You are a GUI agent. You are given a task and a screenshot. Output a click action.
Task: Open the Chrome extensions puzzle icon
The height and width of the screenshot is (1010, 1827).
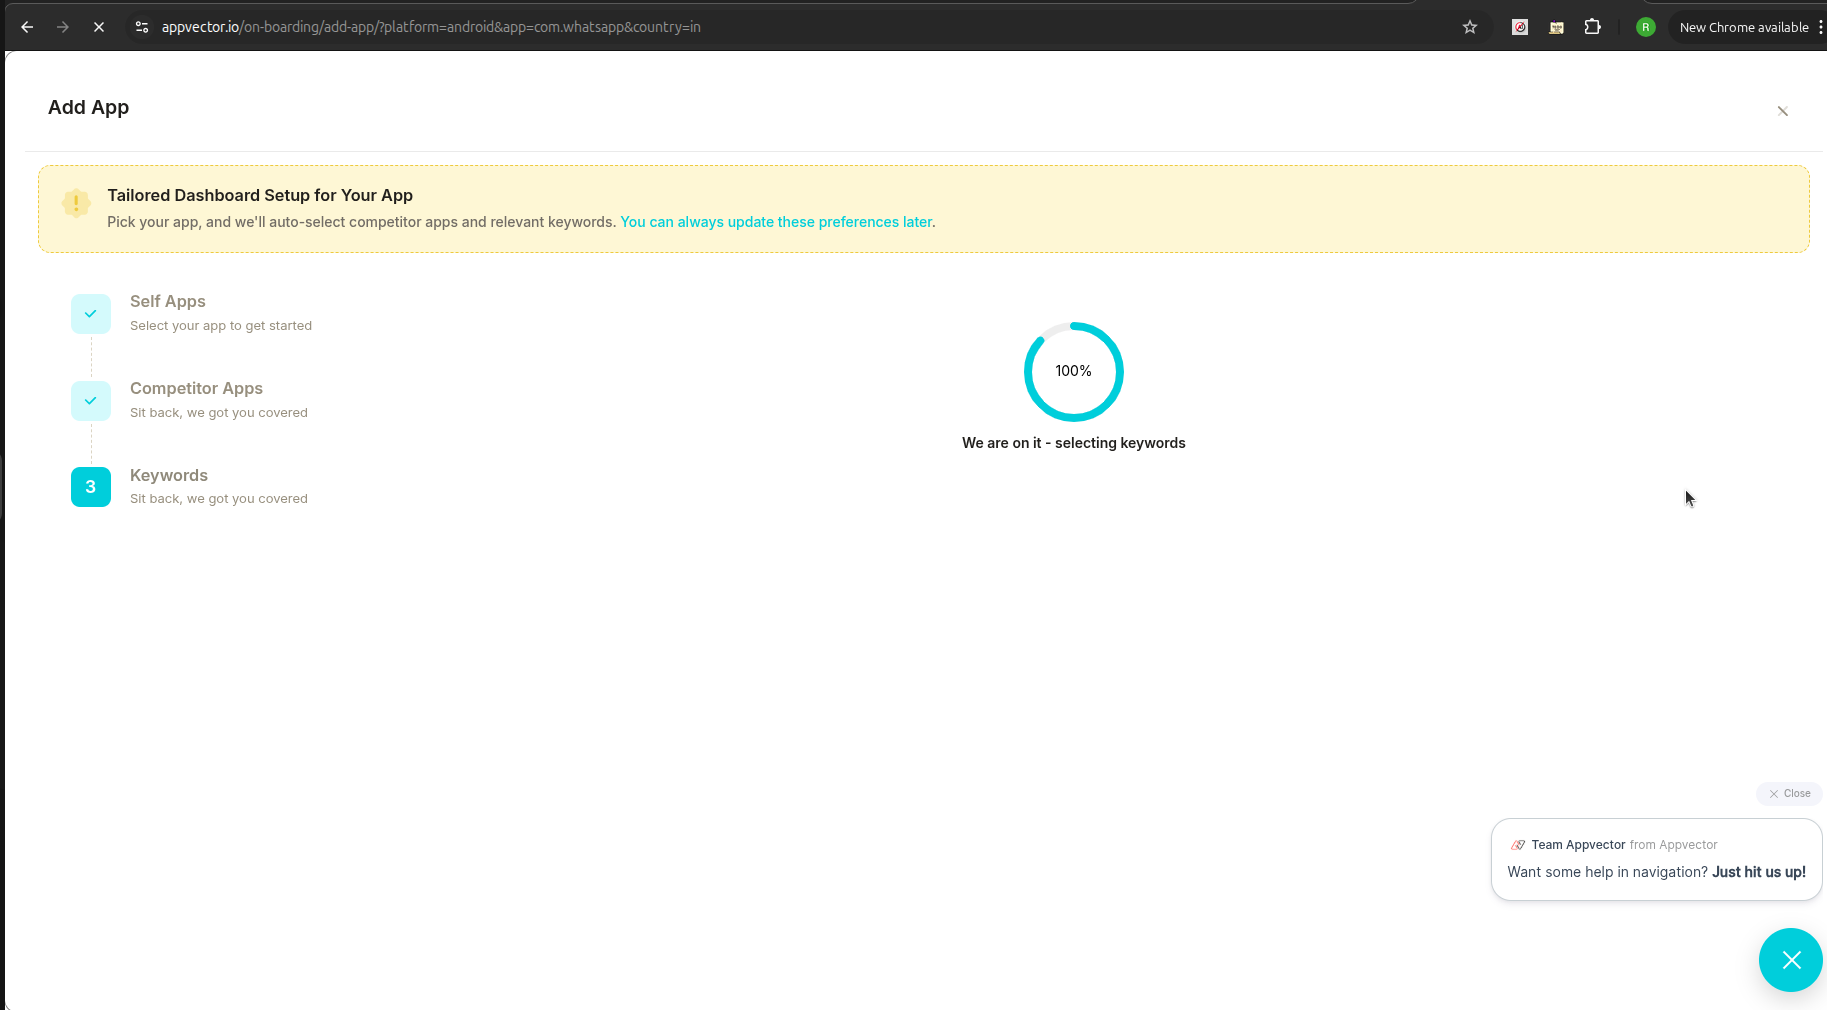[x=1593, y=27]
